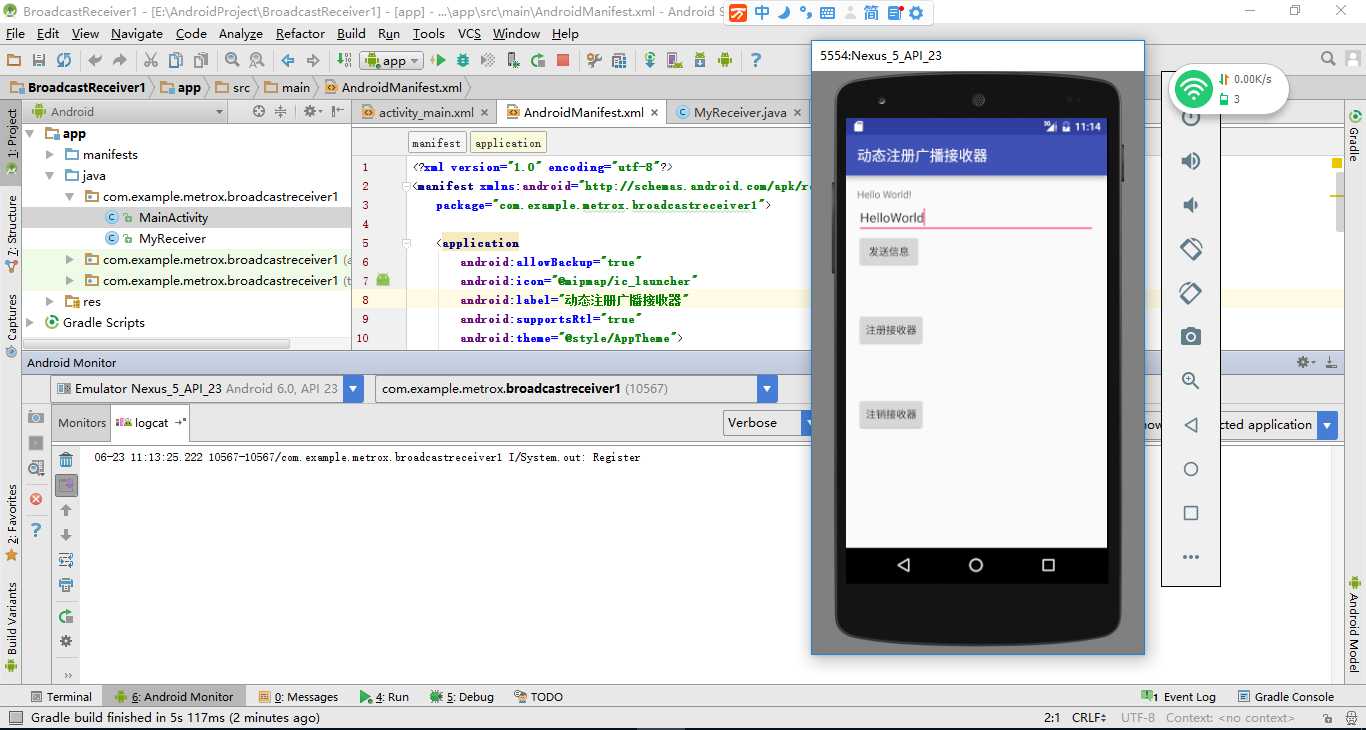Open the 5: Debug tool window
The height and width of the screenshot is (730, 1366).
462,697
